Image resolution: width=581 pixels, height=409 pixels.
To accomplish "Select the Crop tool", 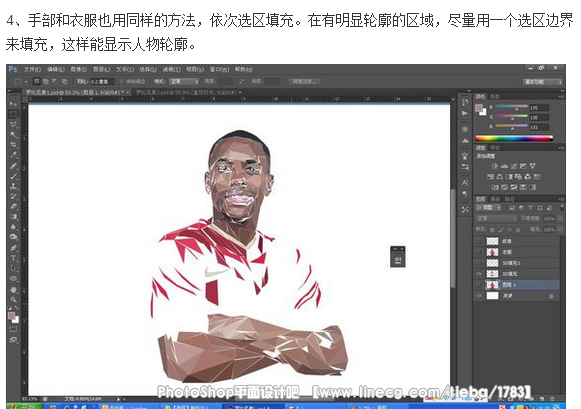I will 13,144.
